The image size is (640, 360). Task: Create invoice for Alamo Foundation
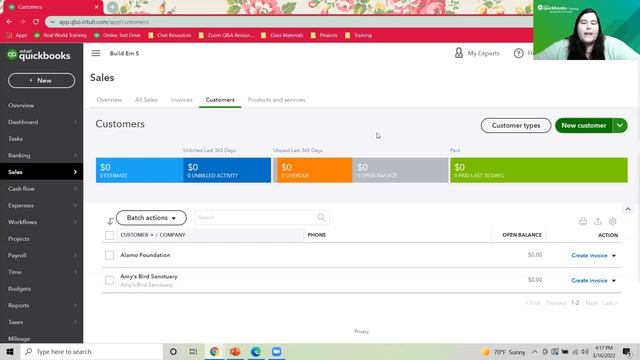(589, 256)
